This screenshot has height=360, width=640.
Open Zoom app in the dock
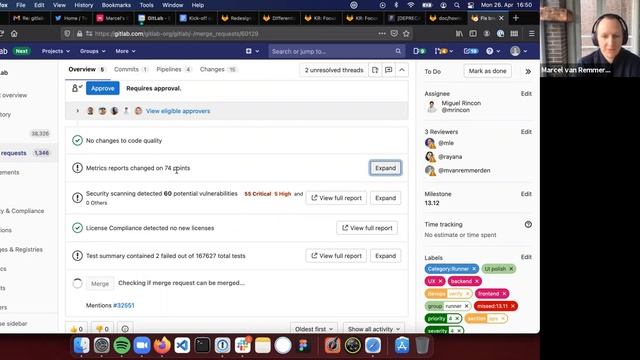click(x=142, y=345)
